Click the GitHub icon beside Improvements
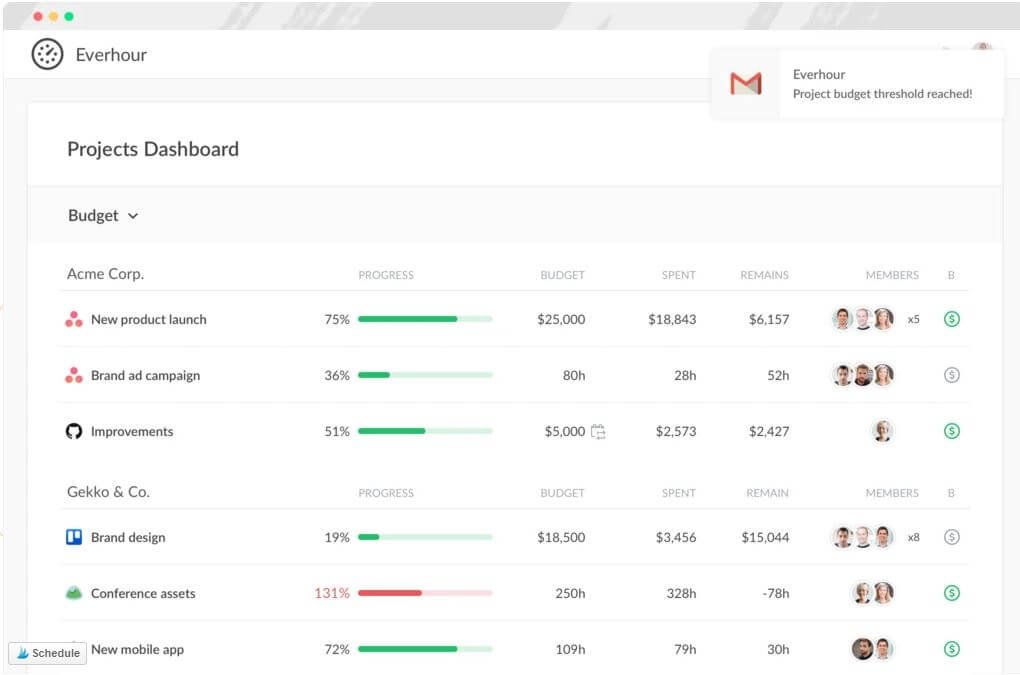 [73, 432]
